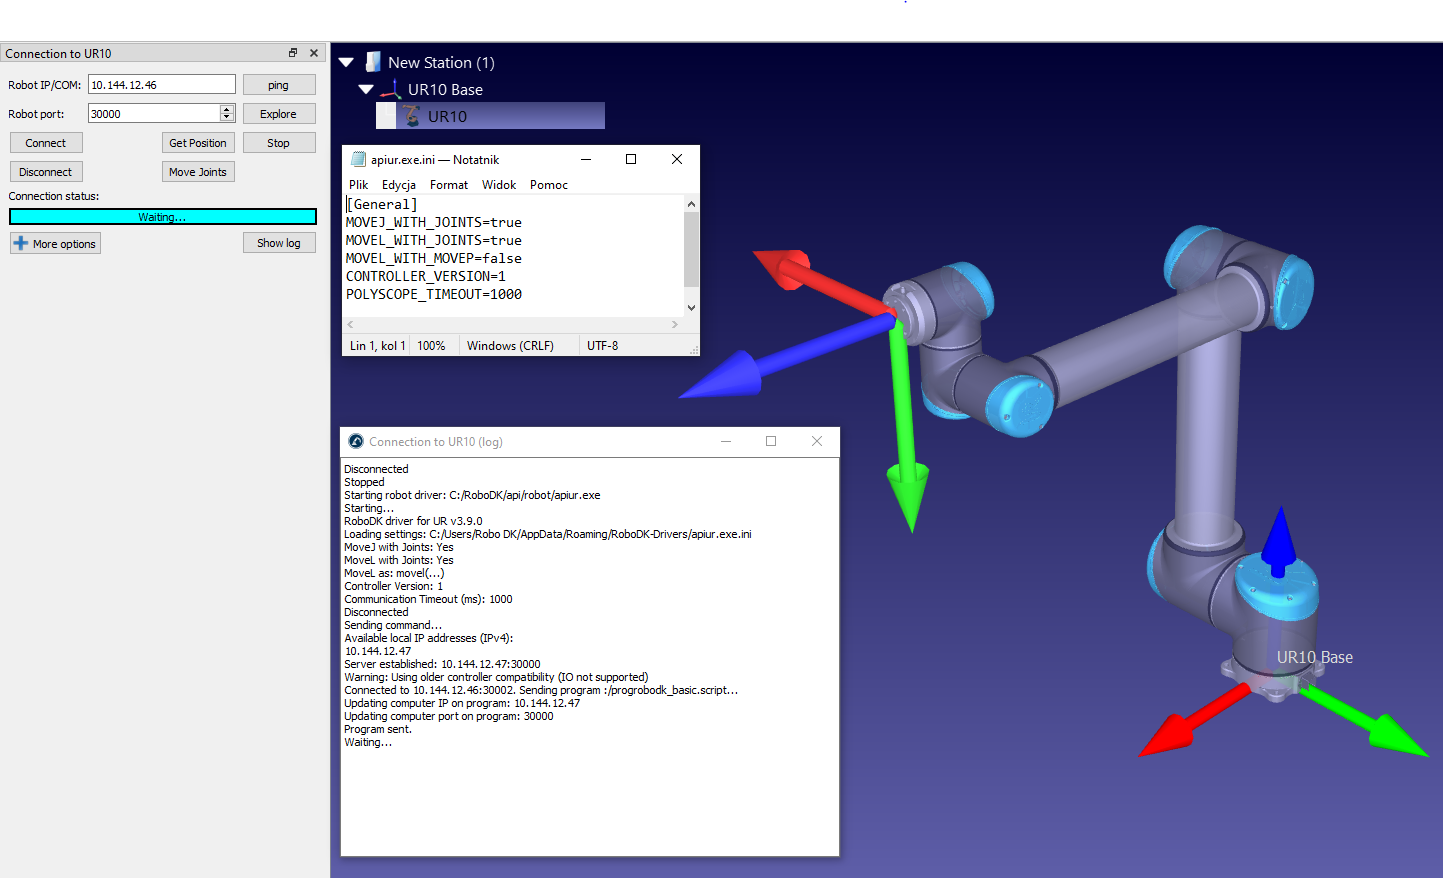Select the UR10 Base reference frame icon

coord(391,89)
